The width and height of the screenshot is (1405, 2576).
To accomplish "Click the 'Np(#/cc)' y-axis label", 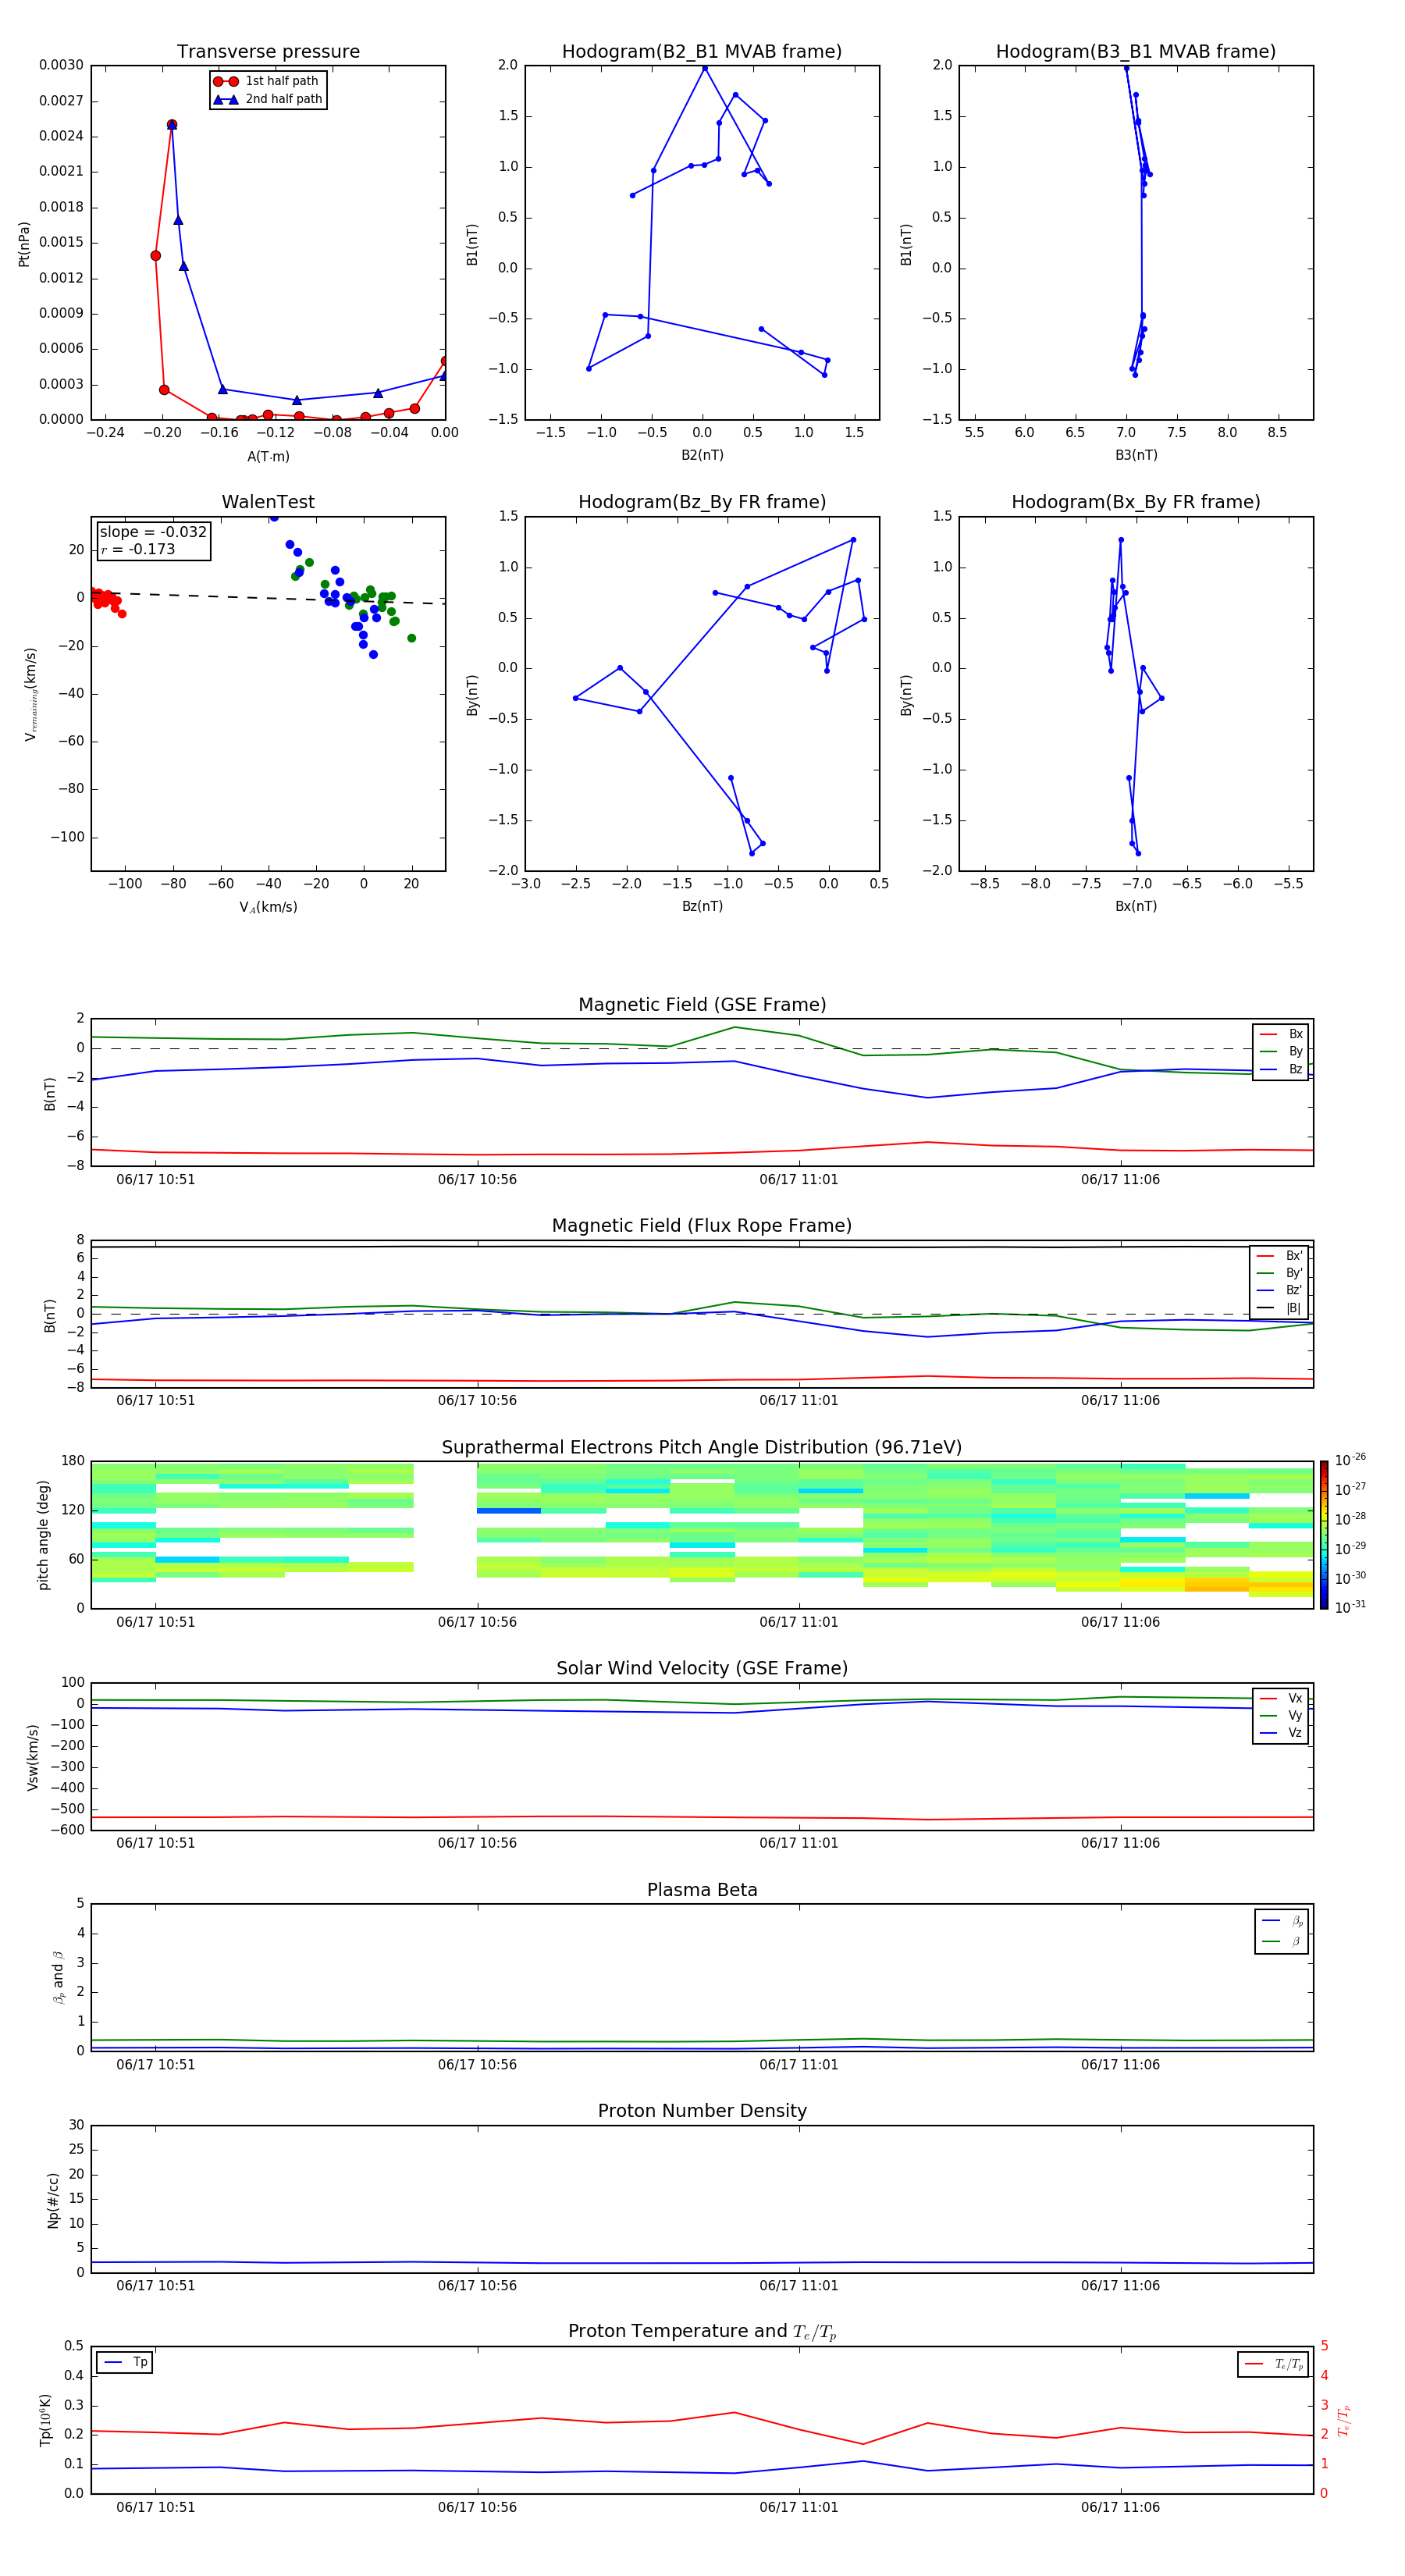I will click(53, 2200).
